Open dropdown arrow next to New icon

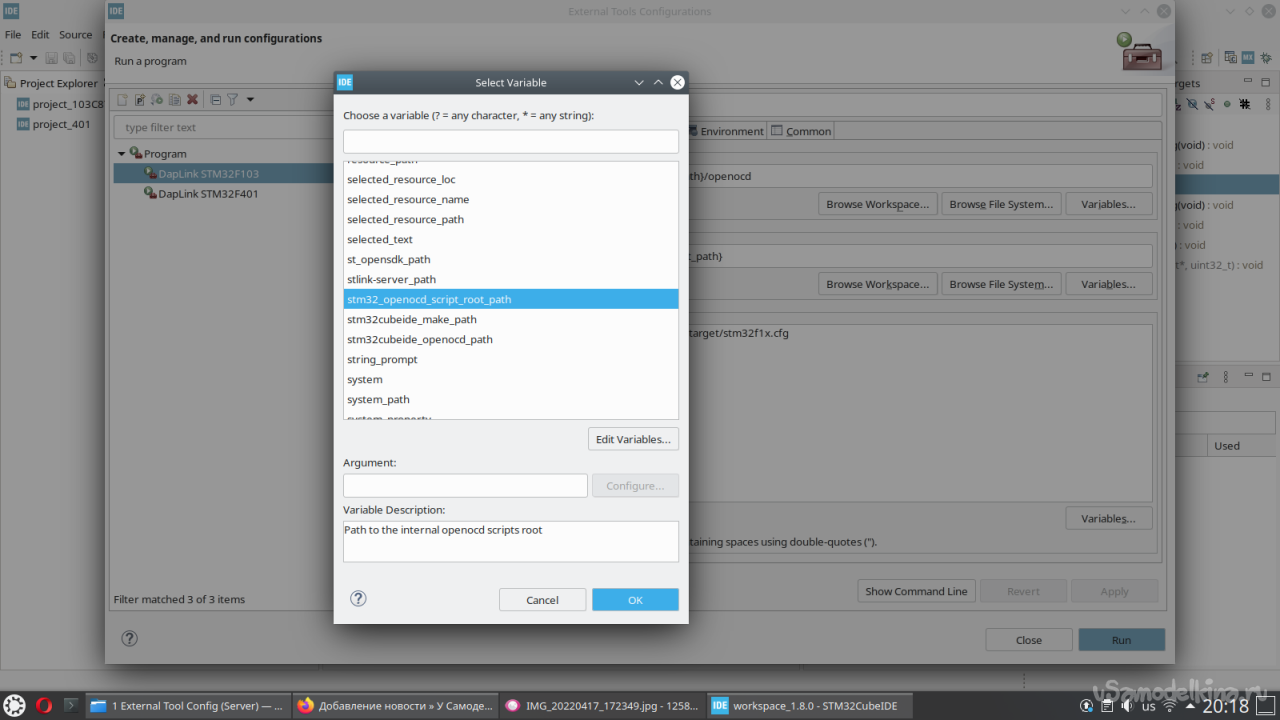pos(33,58)
